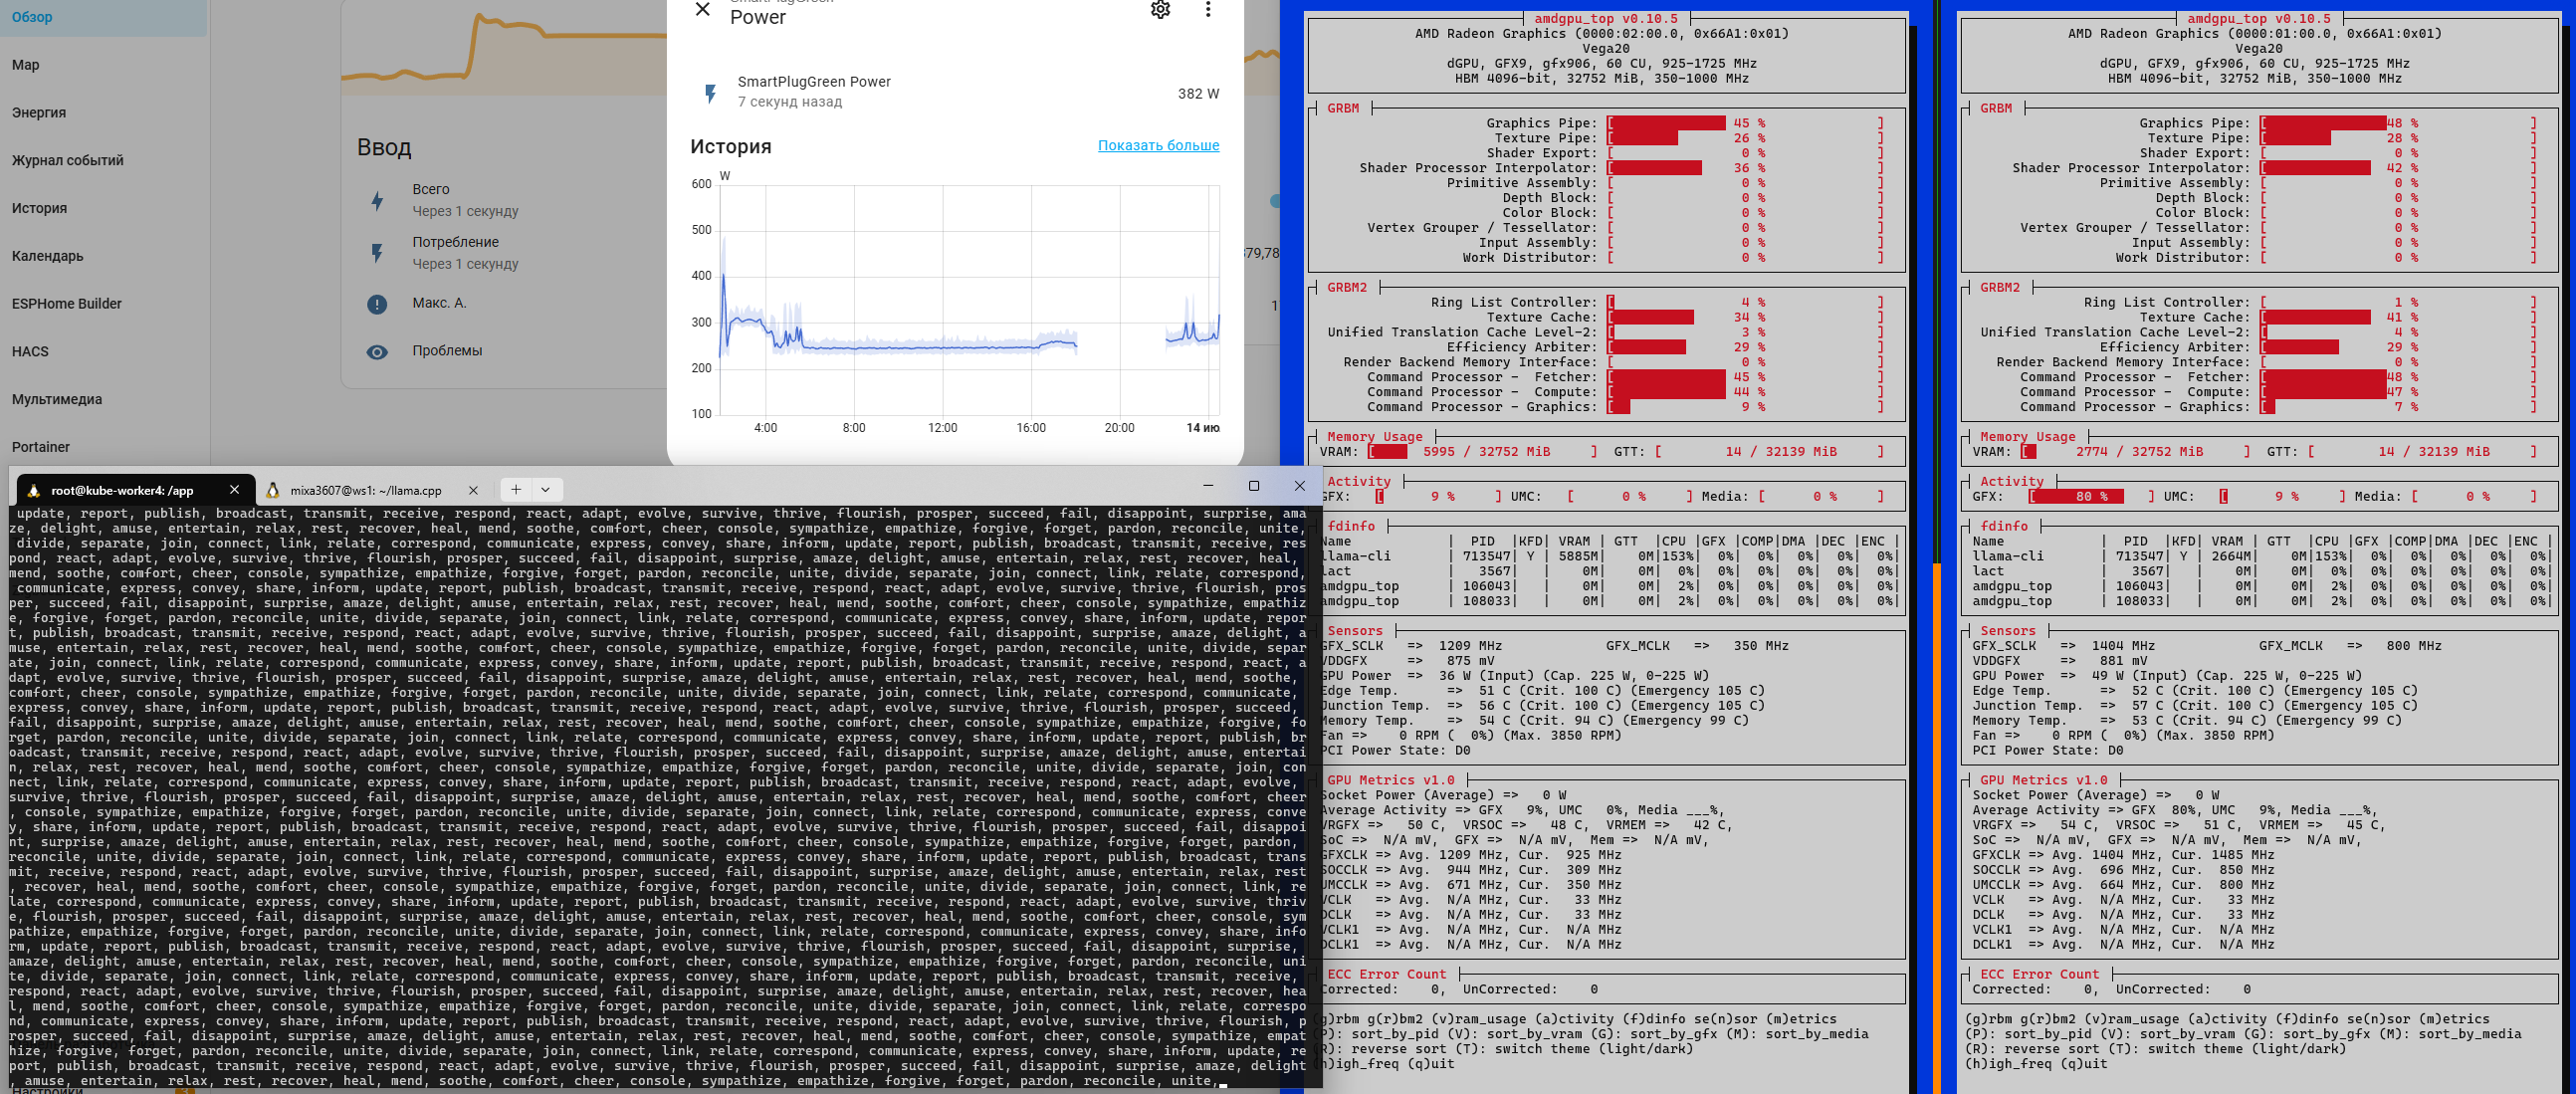Switch to mixa3607@ws1 llama.cpp tab
The image size is (2576, 1094).
tap(365, 490)
